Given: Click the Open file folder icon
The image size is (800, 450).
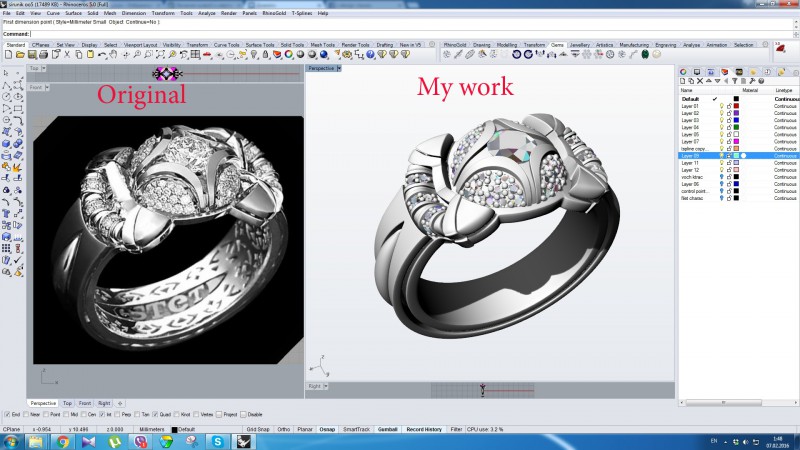Looking at the screenshot, I should (20, 54).
